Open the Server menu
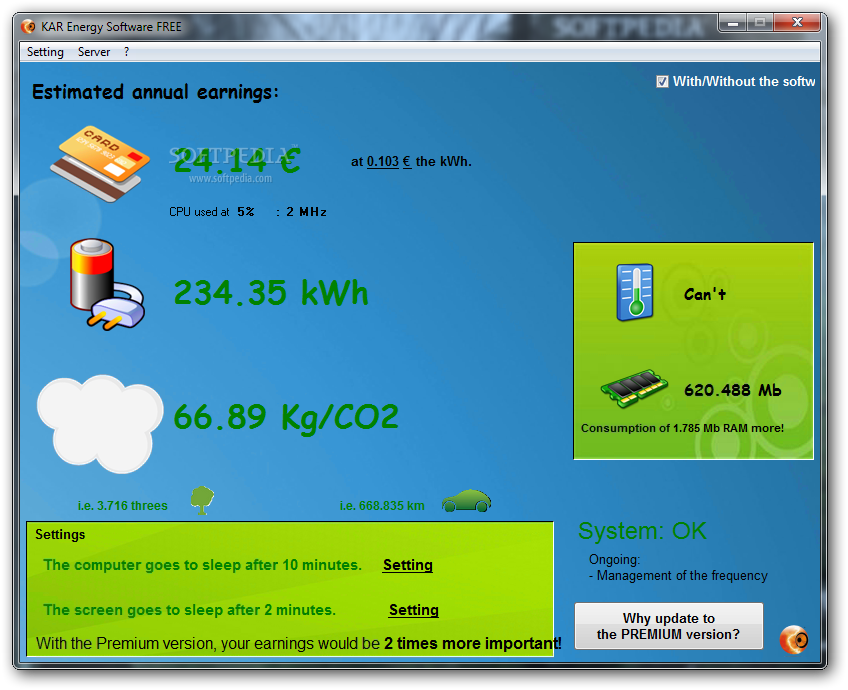The image size is (848, 690). tap(94, 52)
